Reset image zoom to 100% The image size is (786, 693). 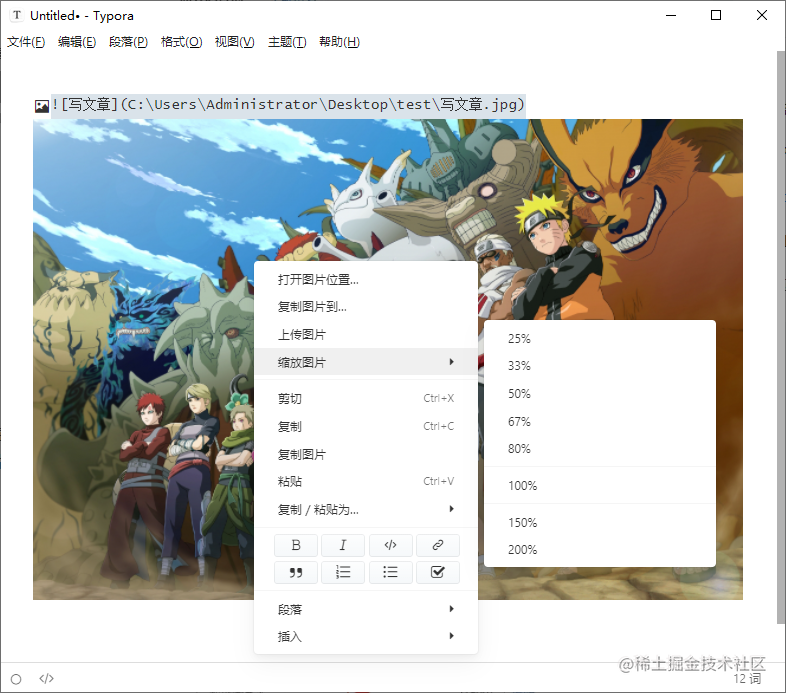pyautogui.click(x=600, y=485)
